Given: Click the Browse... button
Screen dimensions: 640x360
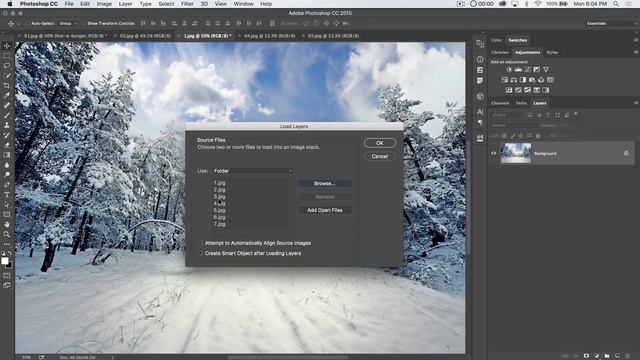Looking at the screenshot, I should 325,184.
